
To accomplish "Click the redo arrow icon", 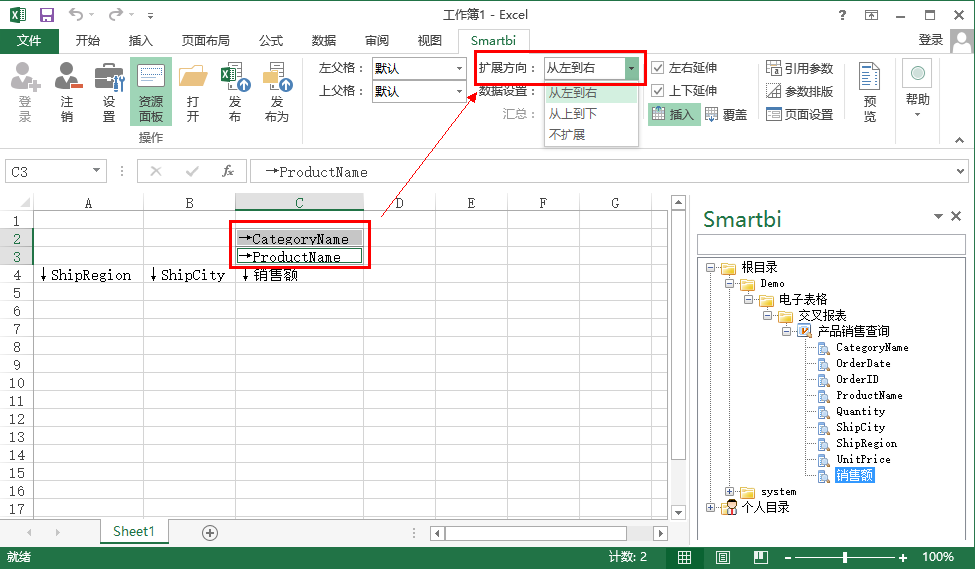I will pyautogui.click(x=116, y=14).
